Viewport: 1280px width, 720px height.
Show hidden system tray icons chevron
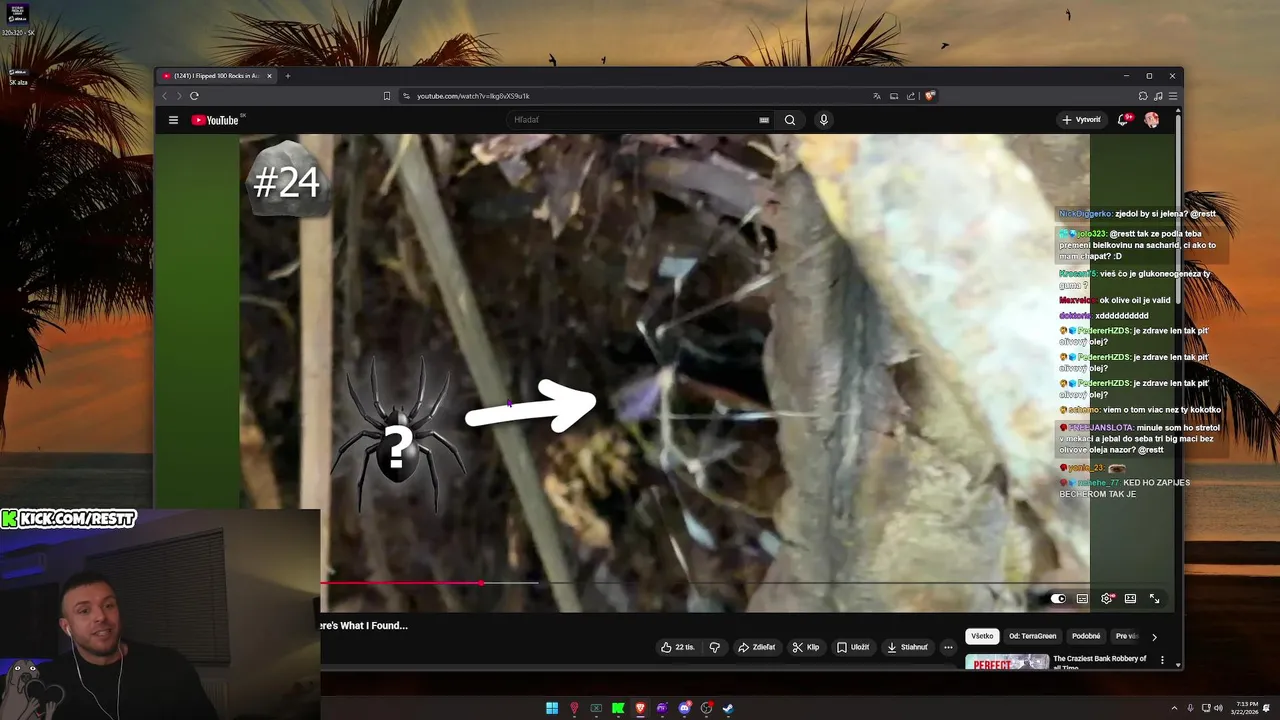coord(1174,708)
